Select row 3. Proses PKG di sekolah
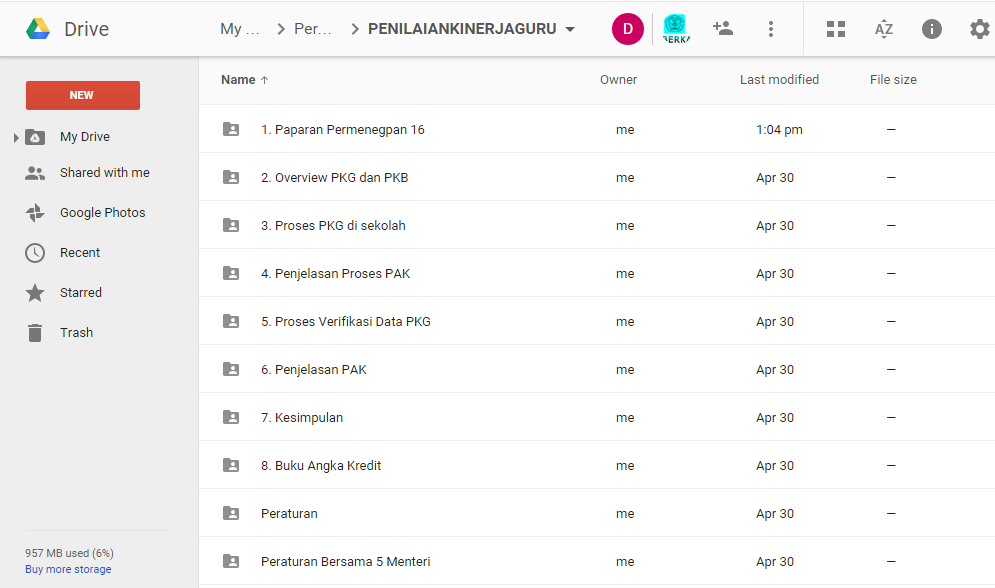The height and width of the screenshot is (588, 995). [x=596, y=225]
